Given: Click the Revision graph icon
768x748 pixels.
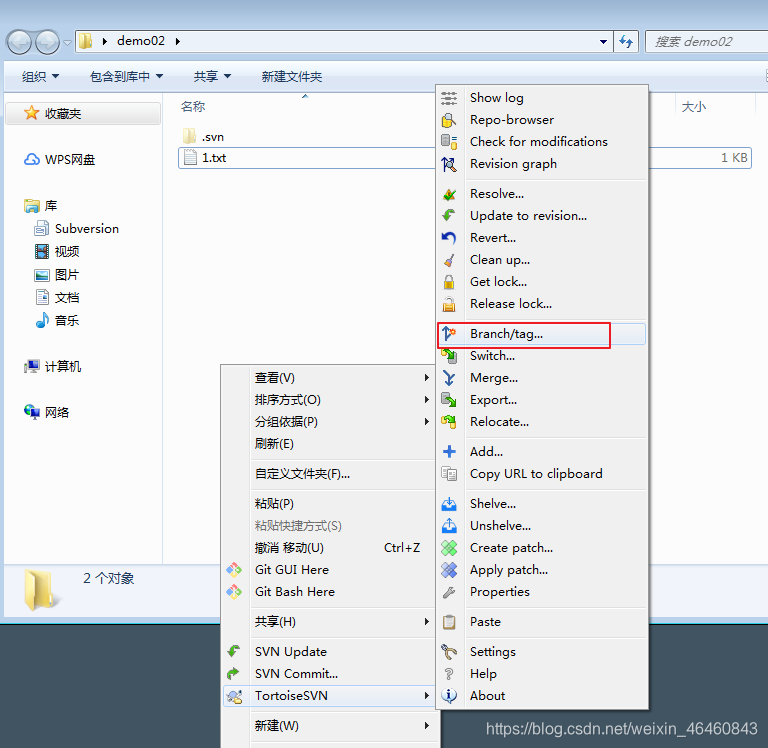Looking at the screenshot, I should click(449, 164).
